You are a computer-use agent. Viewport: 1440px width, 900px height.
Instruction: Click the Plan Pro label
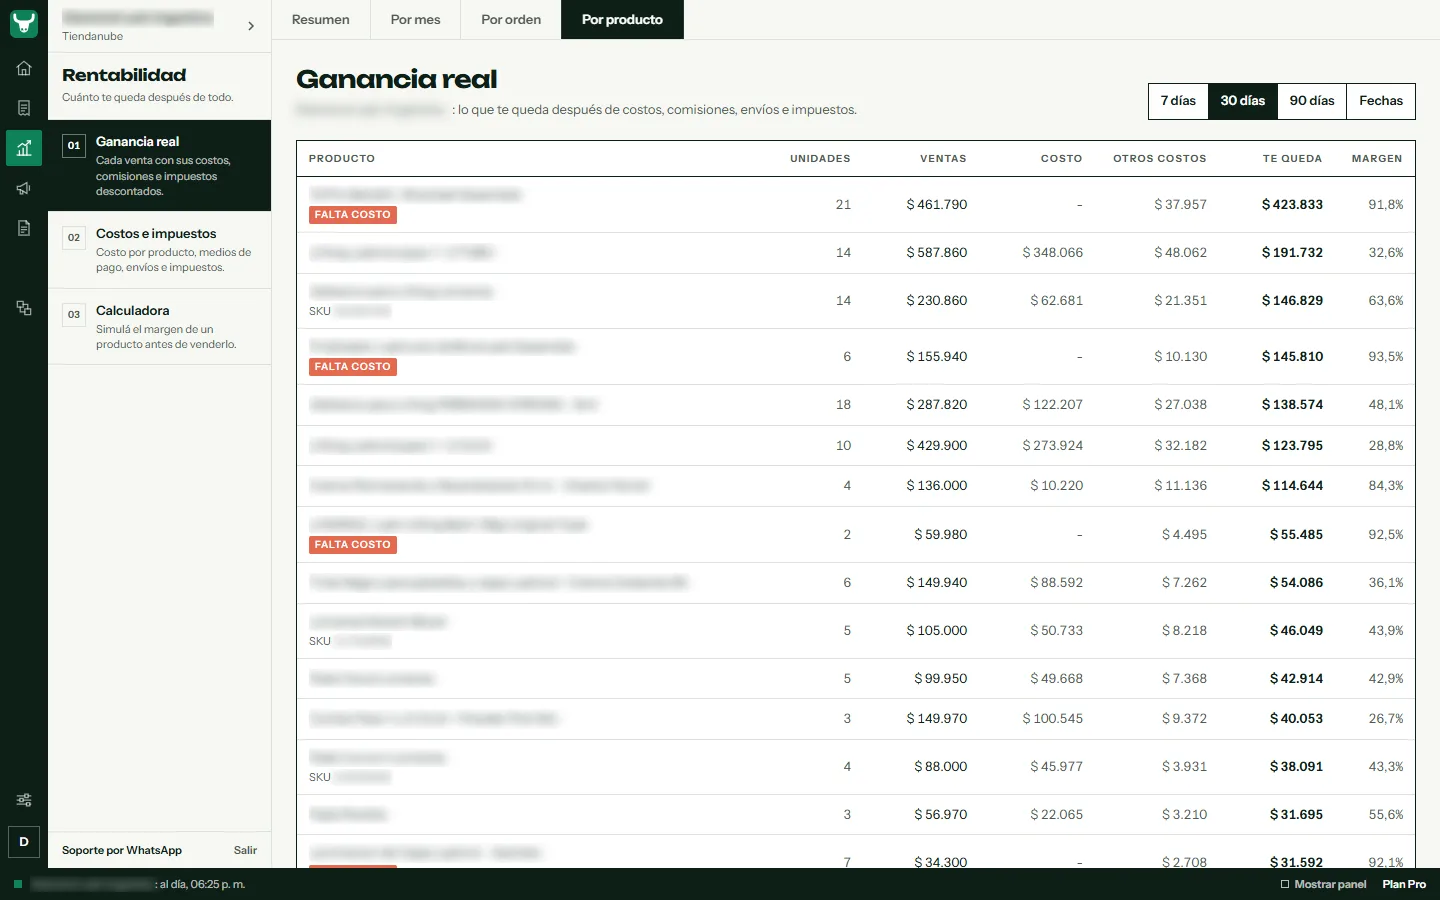pyautogui.click(x=1404, y=884)
